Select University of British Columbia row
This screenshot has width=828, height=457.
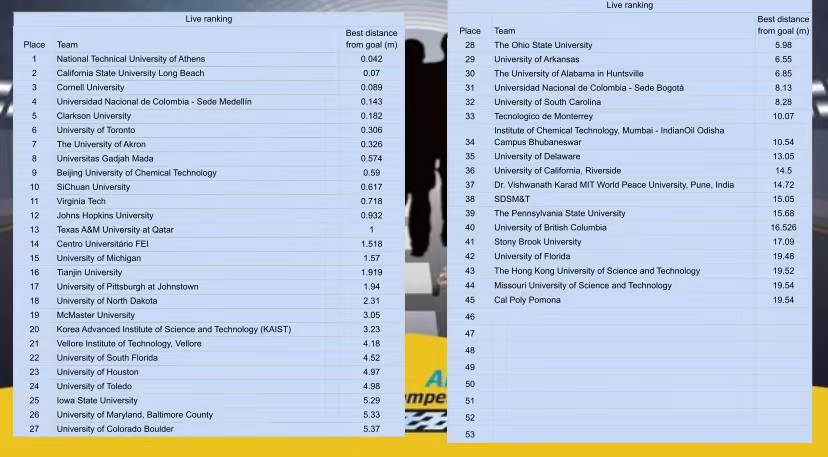550,227
